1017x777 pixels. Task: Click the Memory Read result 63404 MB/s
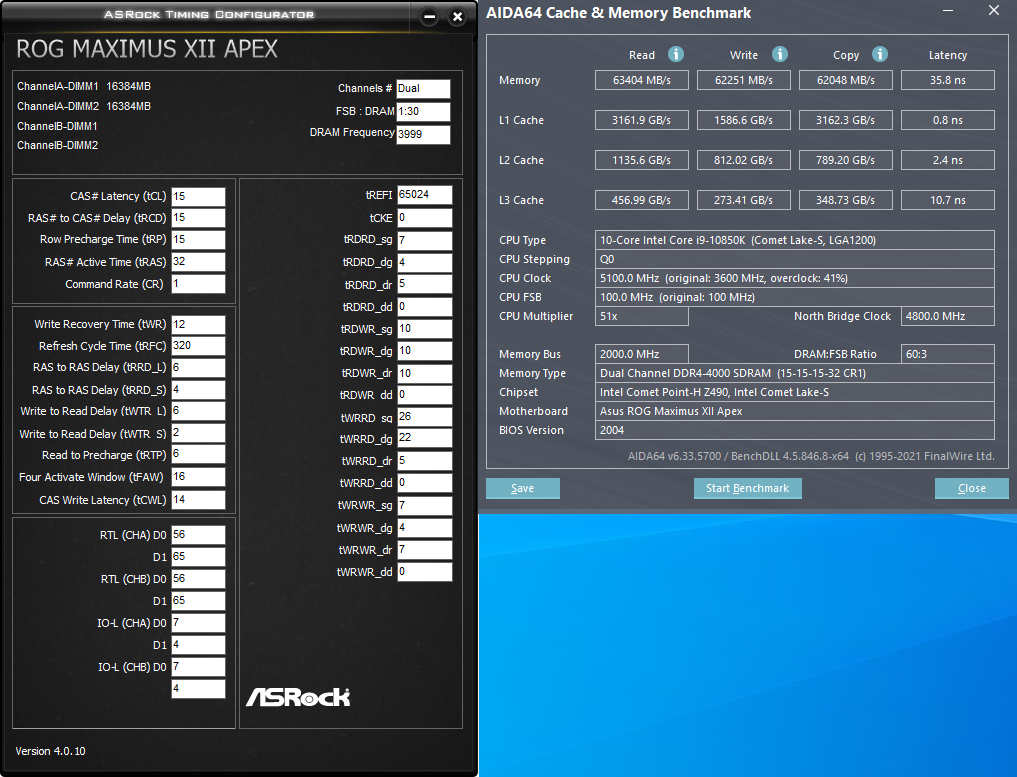click(641, 80)
